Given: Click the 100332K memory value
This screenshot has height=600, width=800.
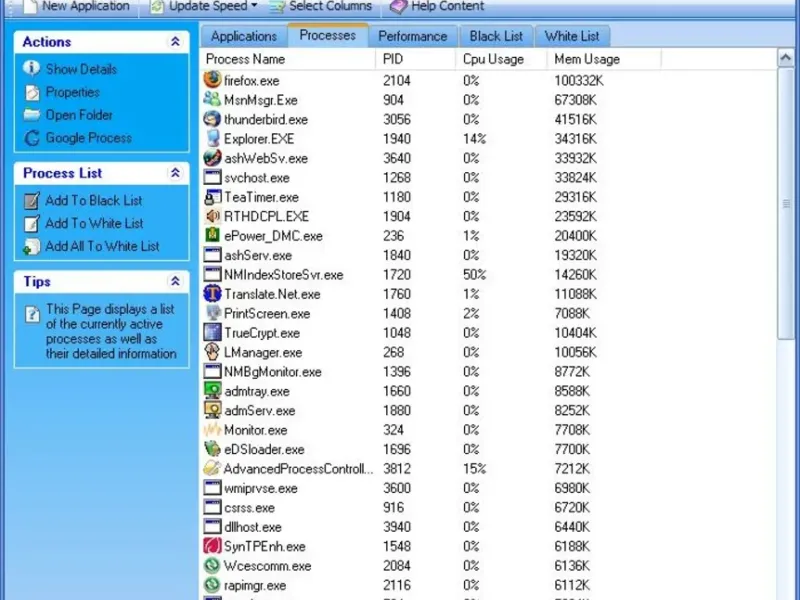Looking at the screenshot, I should [579, 80].
